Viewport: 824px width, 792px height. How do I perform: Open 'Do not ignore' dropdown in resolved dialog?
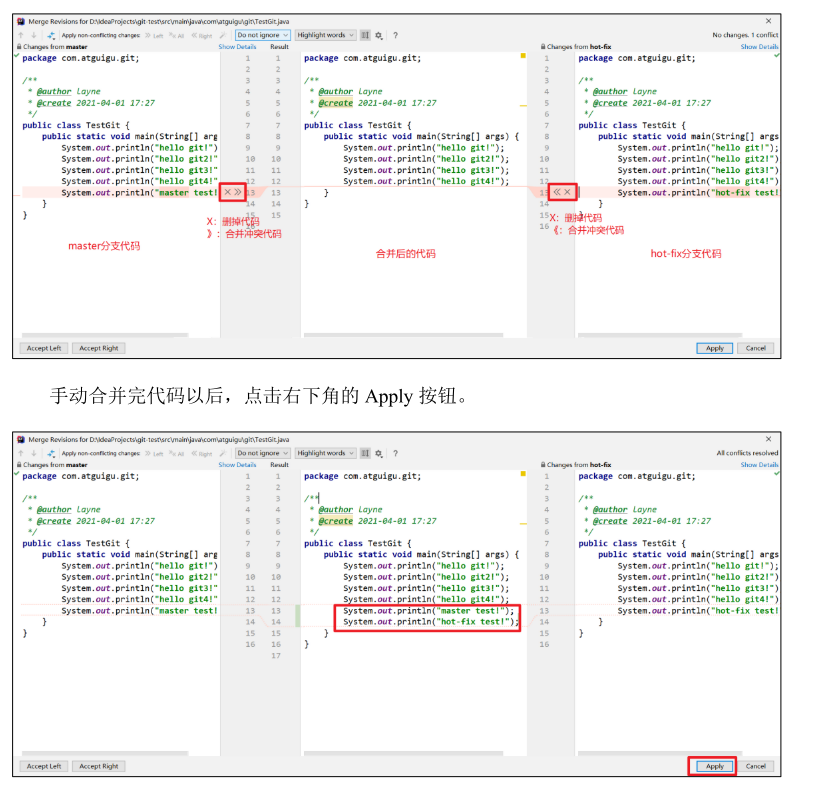tap(263, 453)
